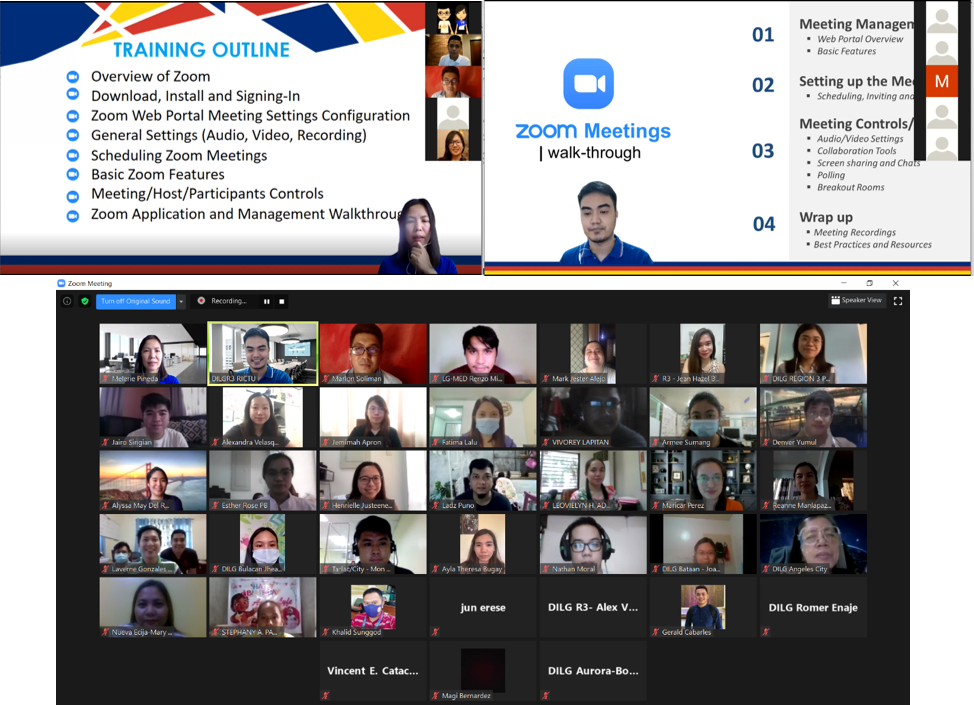Click the green encryption shield icon
The width and height of the screenshot is (974, 705).
(x=85, y=301)
